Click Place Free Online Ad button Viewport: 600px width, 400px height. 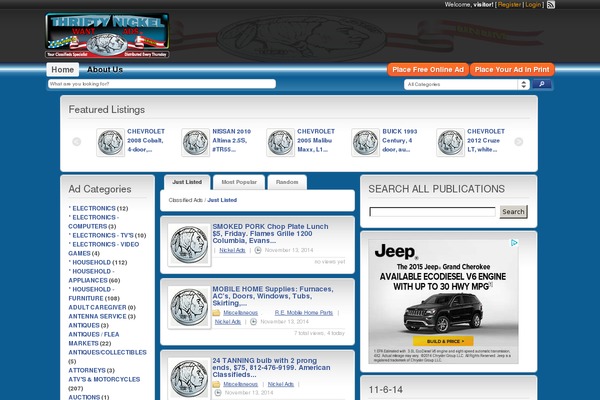click(428, 70)
